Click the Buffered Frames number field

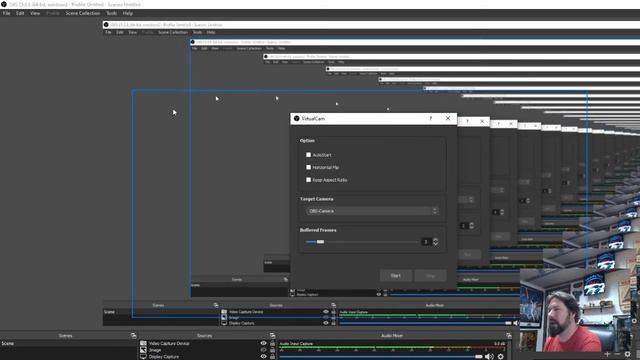tap(426, 242)
